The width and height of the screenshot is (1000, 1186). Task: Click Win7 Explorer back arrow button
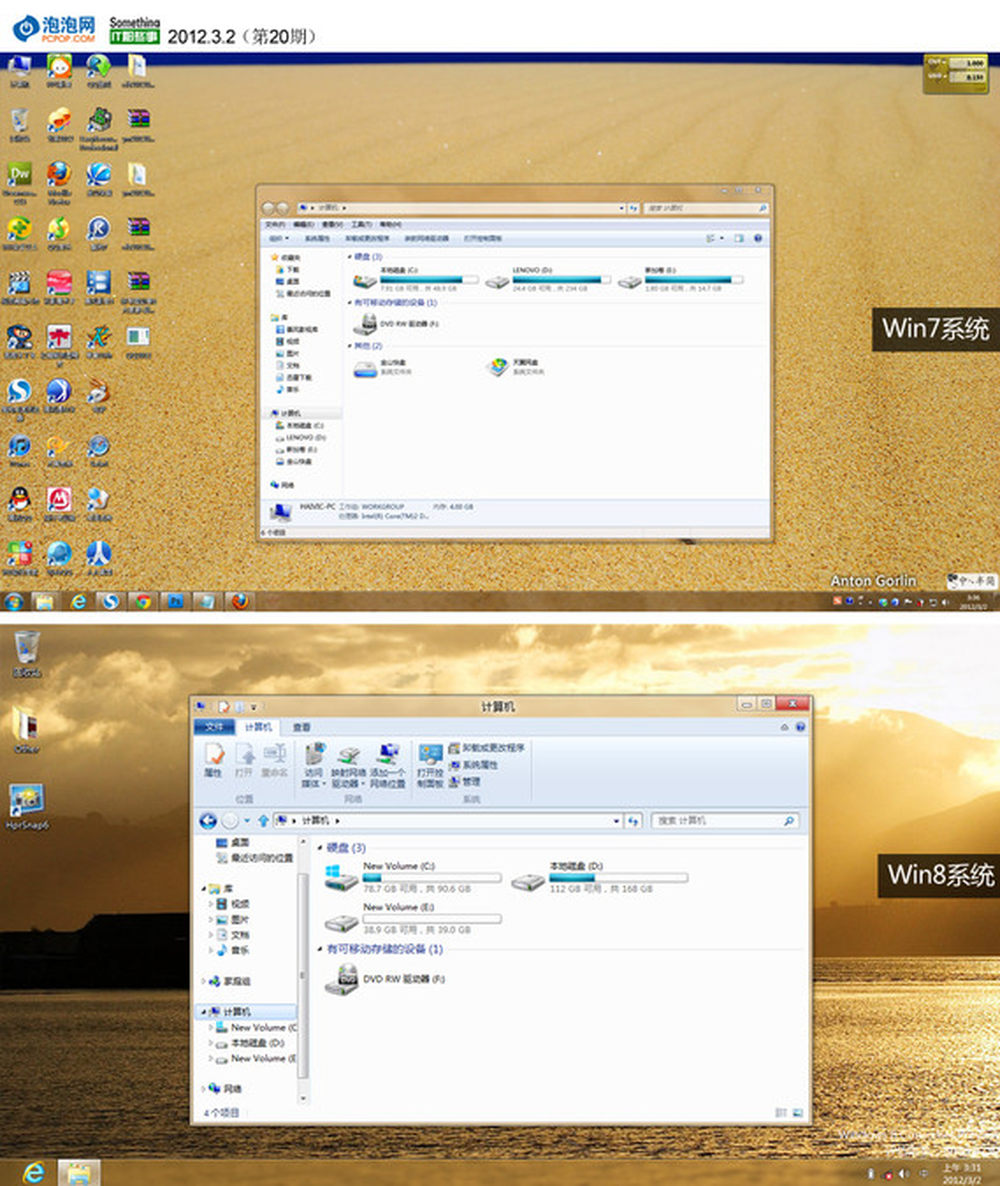(268, 207)
